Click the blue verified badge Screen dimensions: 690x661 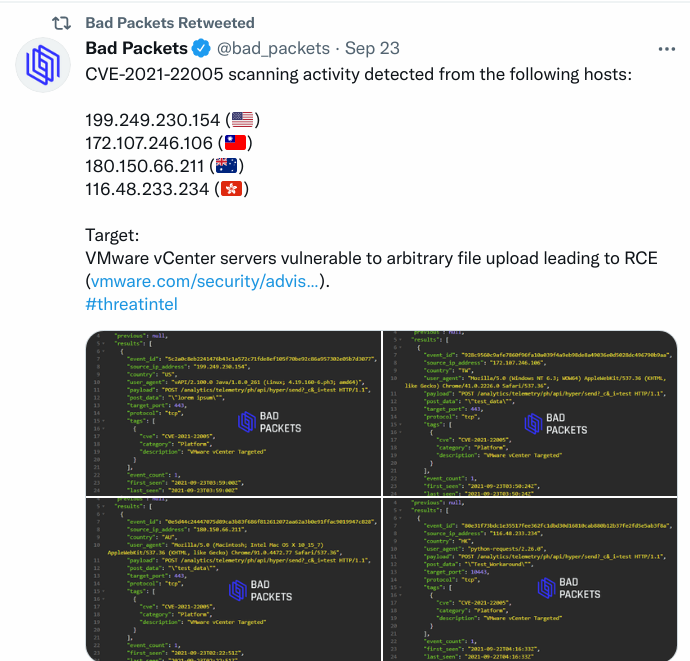point(202,48)
